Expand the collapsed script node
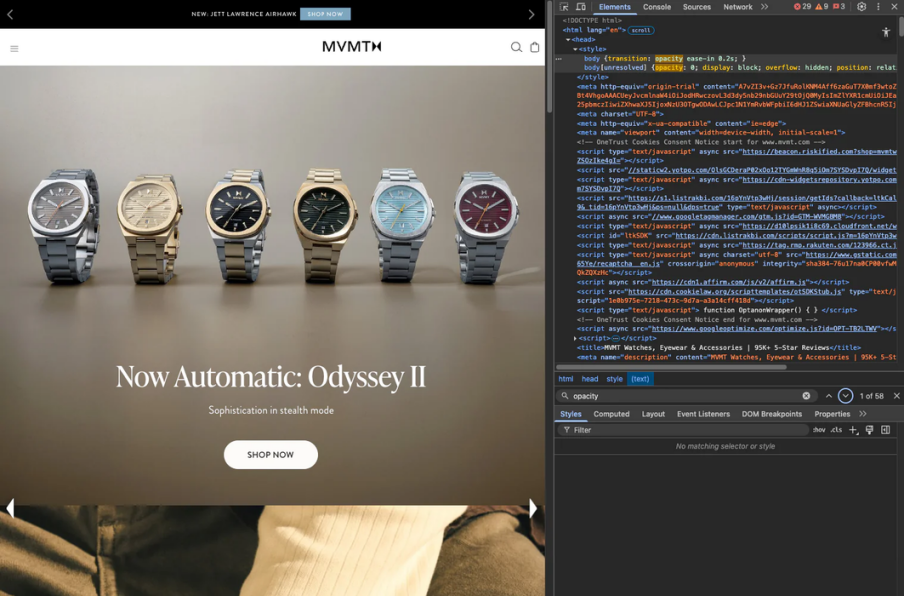Image resolution: width=904 pixels, height=596 pixels. [x=575, y=338]
